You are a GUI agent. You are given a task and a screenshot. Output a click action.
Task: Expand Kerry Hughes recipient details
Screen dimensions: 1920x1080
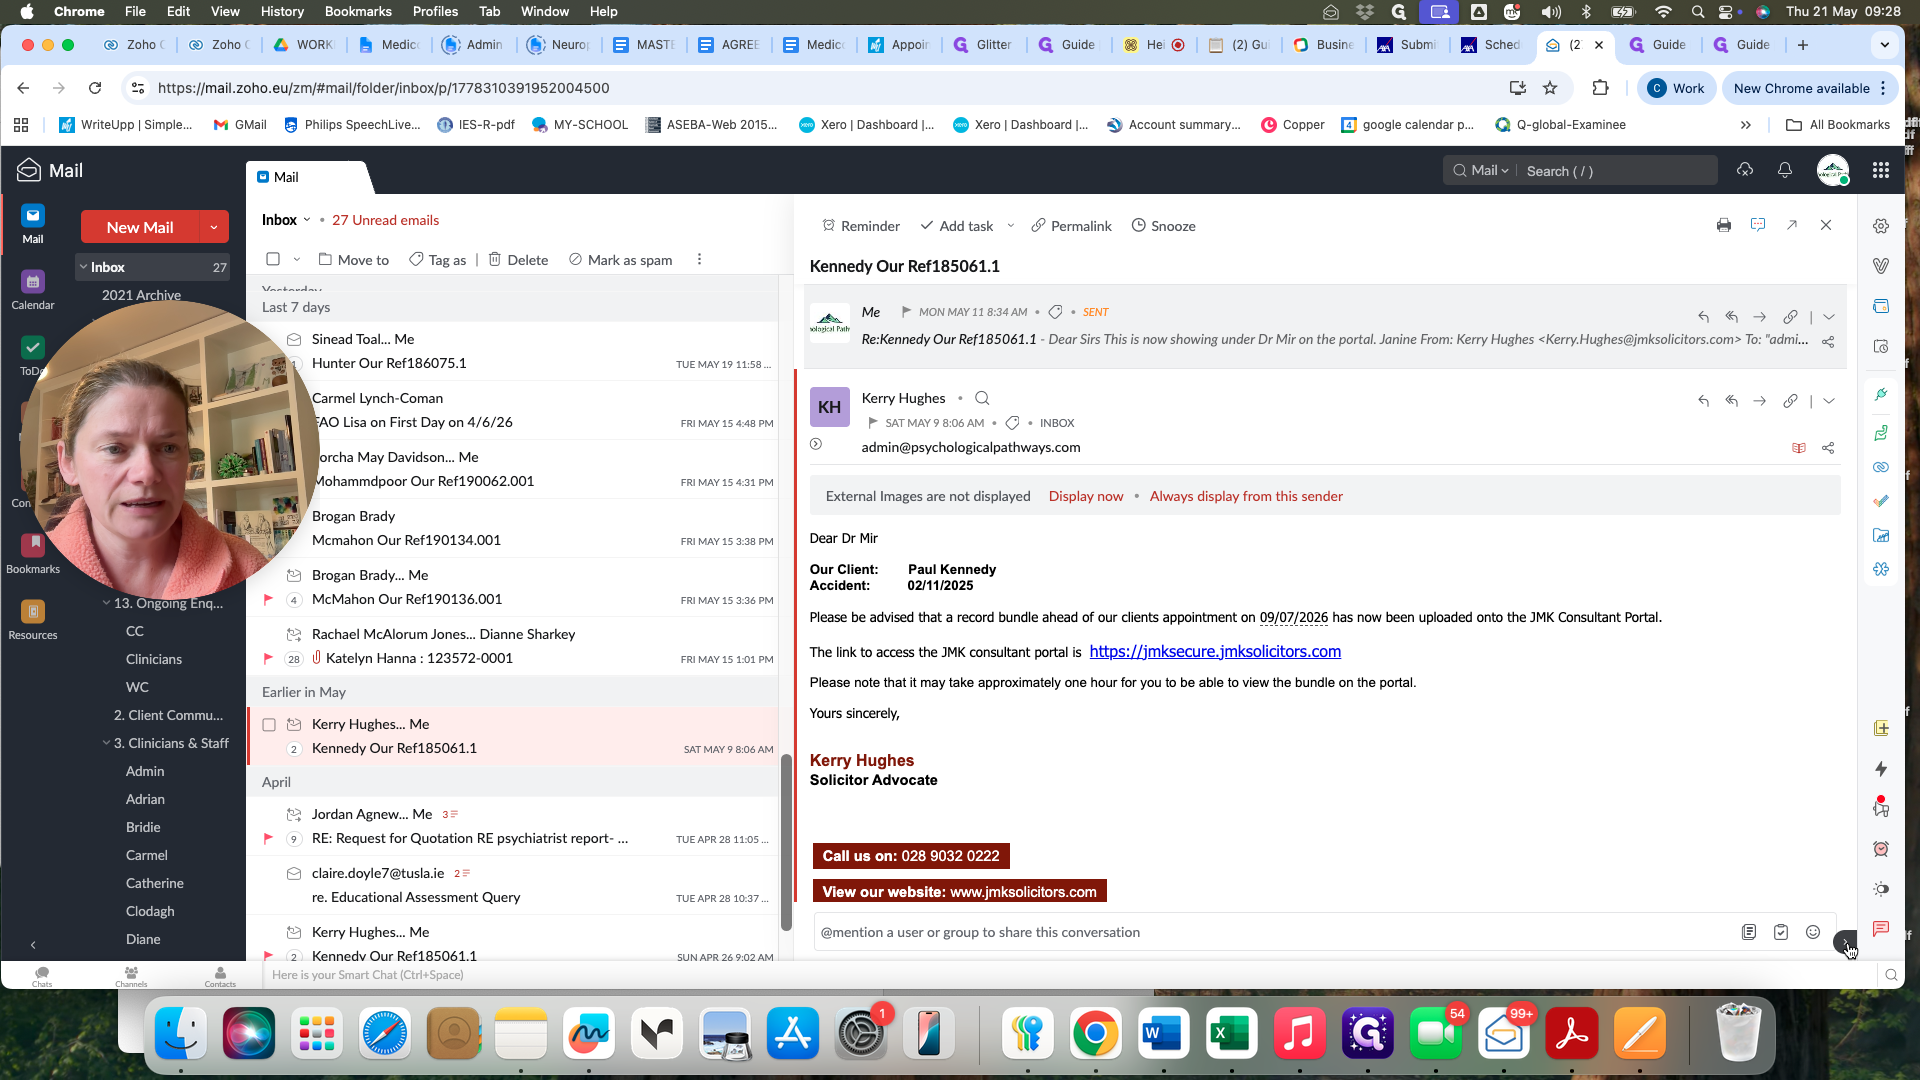click(x=816, y=444)
